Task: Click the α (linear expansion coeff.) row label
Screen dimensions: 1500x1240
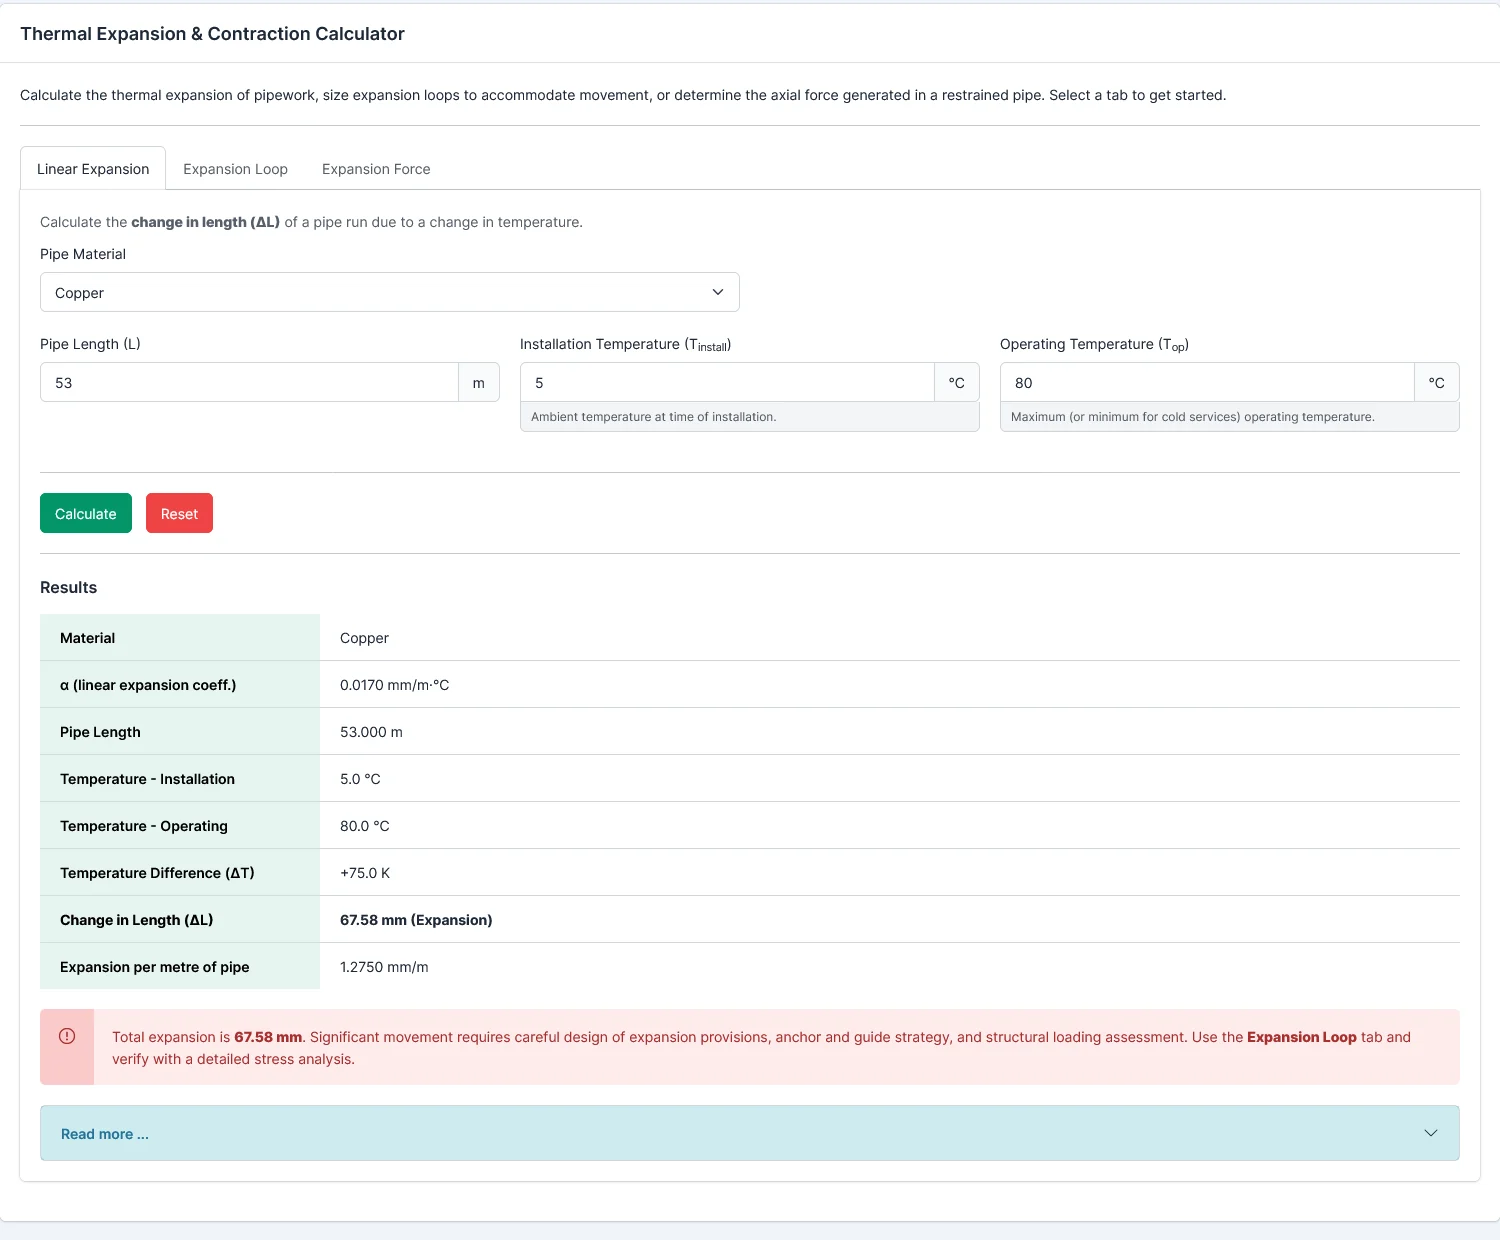Action: [x=148, y=685]
